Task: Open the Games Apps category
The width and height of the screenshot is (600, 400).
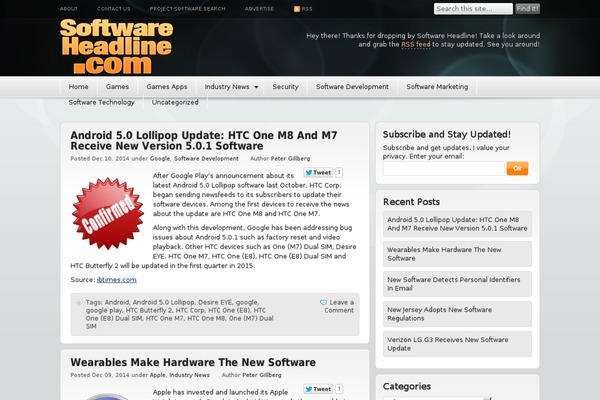Action: 167,87
